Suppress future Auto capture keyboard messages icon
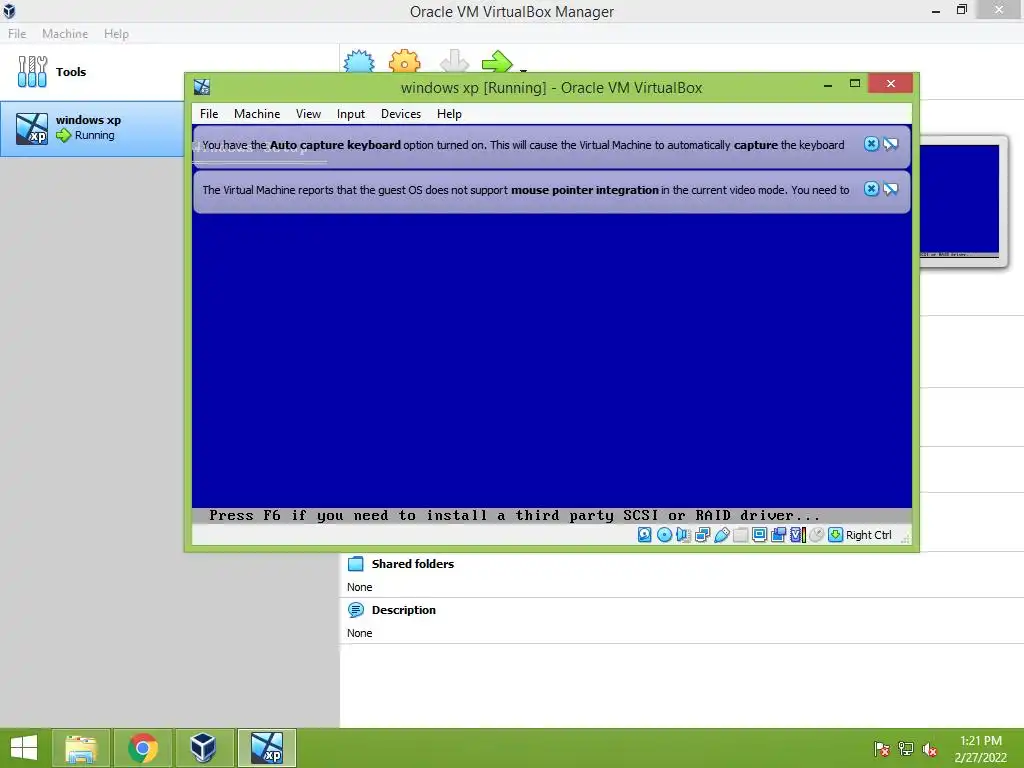 pos(891,144)
